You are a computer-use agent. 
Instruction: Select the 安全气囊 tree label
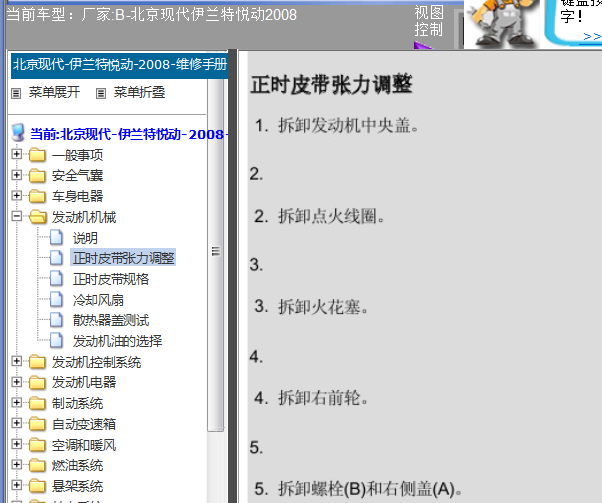pos(77,176)
